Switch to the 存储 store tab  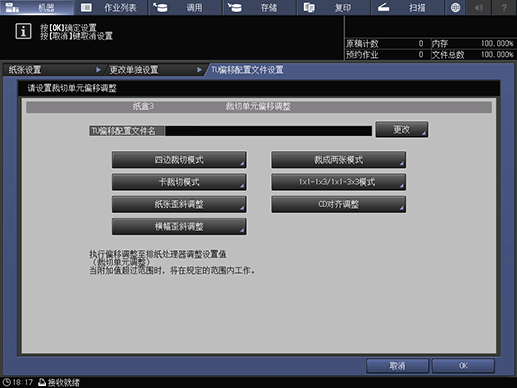click(259, 7)
